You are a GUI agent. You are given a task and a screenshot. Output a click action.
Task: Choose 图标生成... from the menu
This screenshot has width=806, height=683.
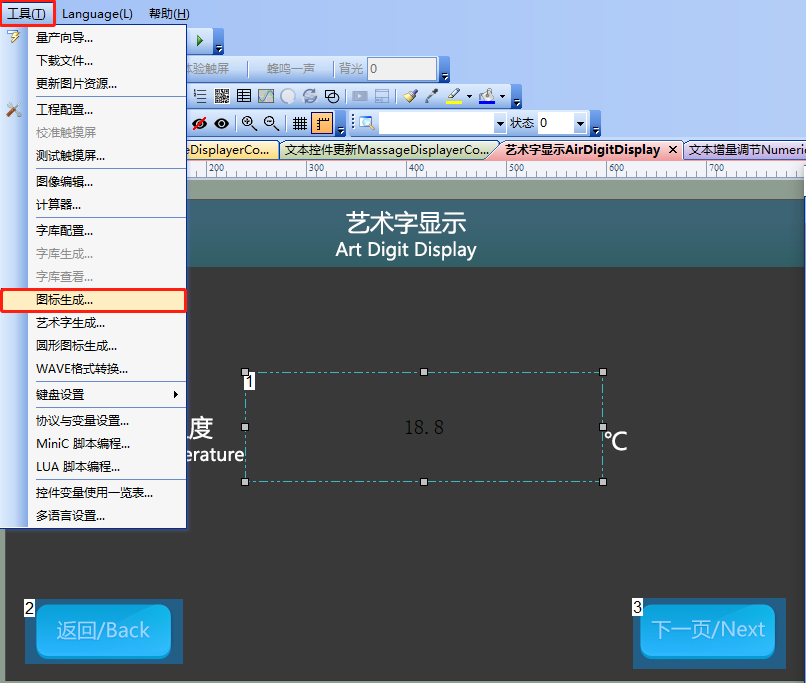pyautogui.click(x=93, y=300)
